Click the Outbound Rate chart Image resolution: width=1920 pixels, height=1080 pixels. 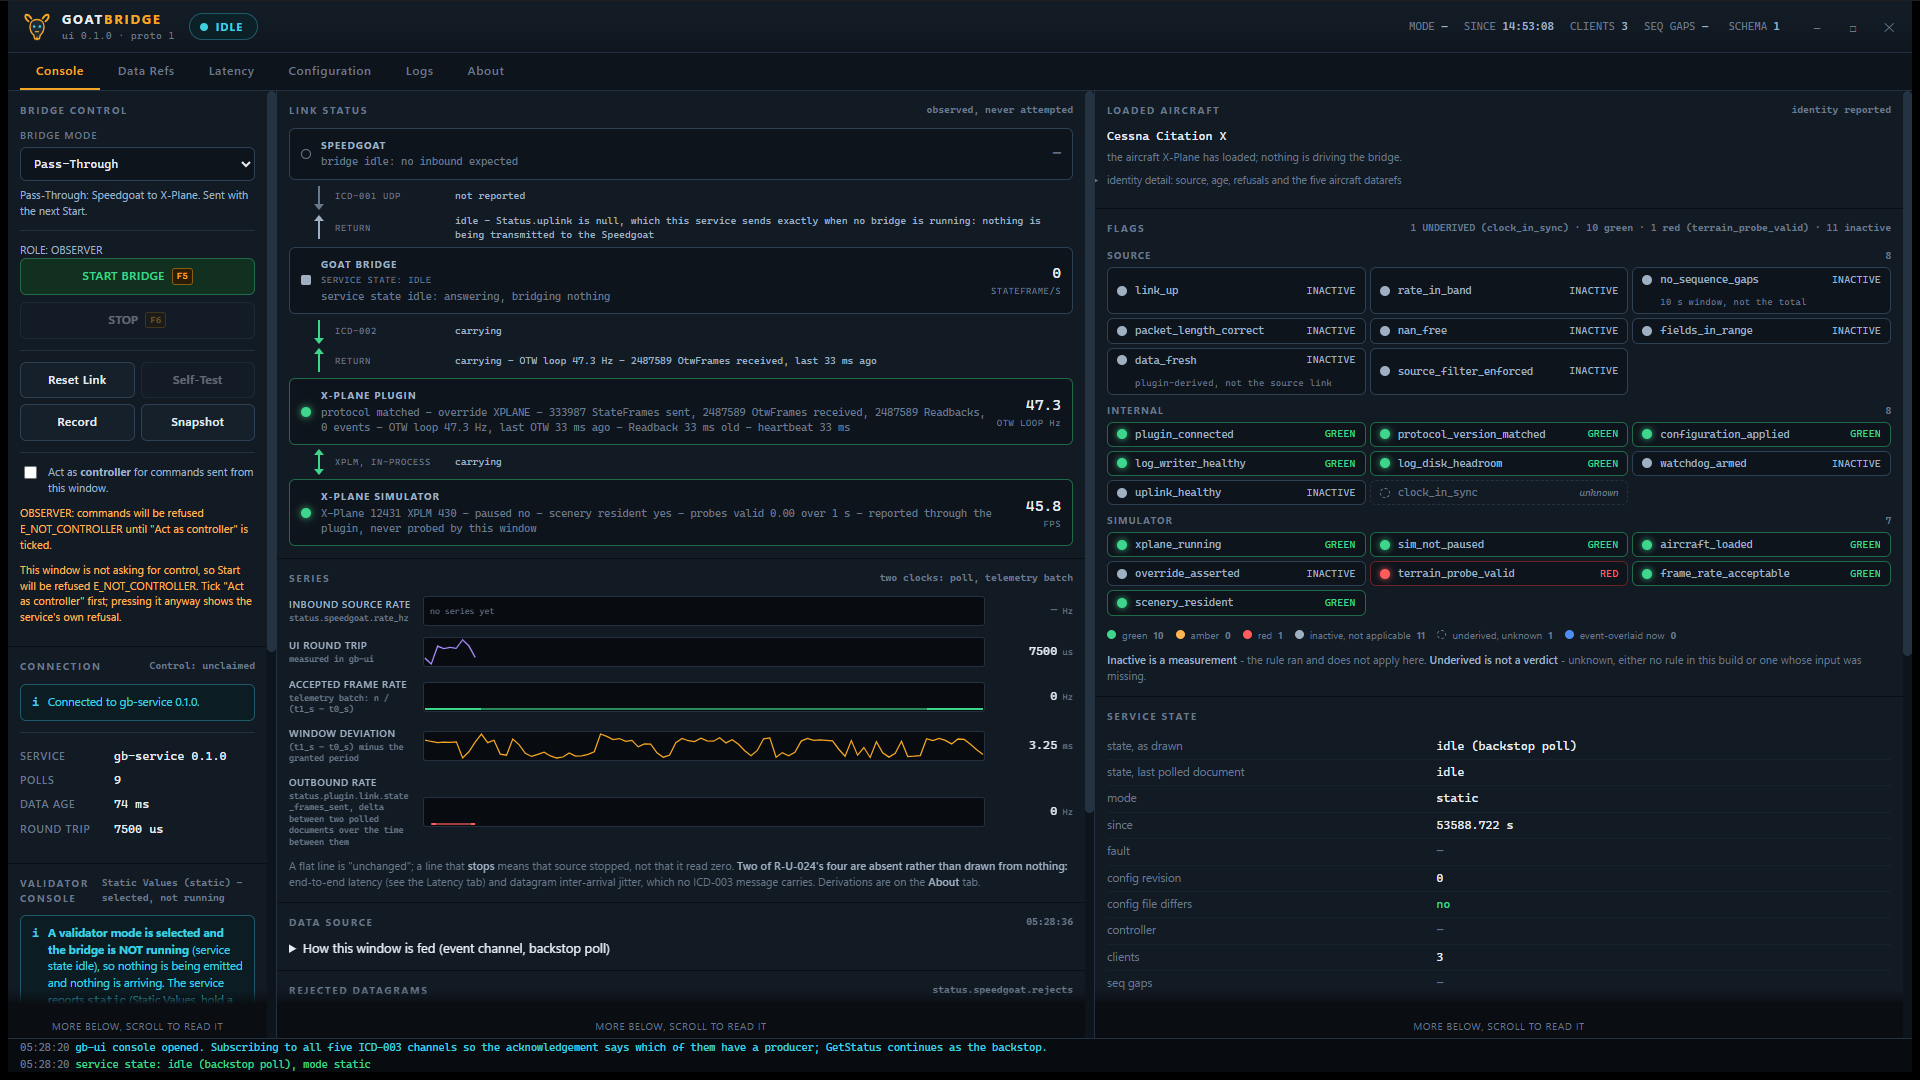(704, 812)
